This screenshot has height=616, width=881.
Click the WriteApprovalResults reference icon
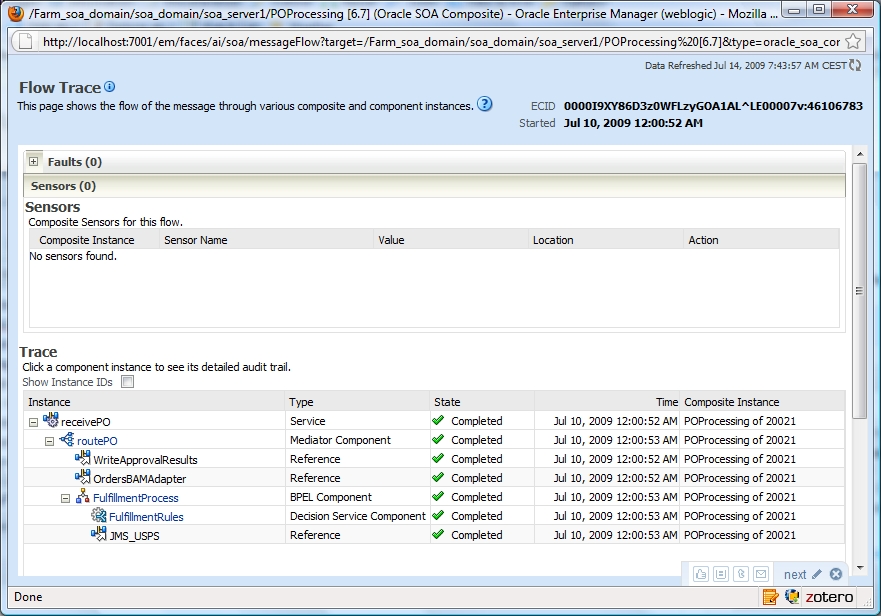point(83,458)
